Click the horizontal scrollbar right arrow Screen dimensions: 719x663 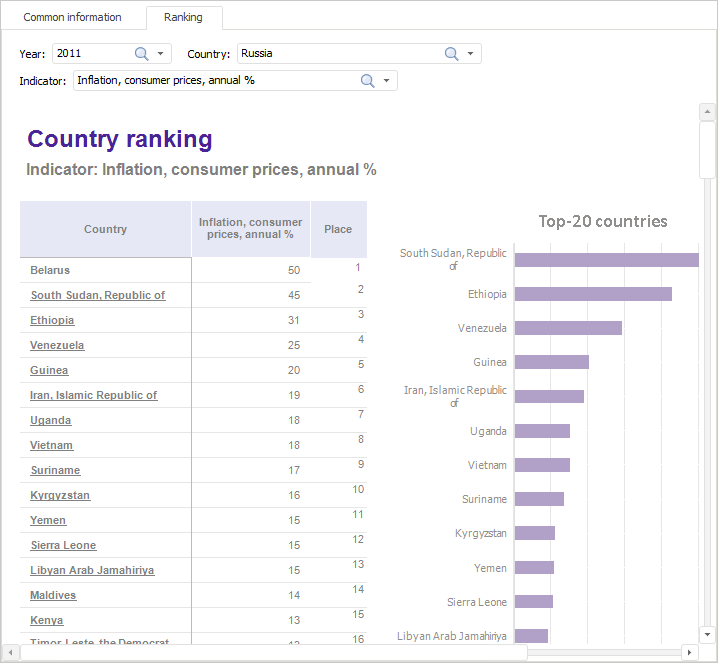[x=689, y=652]
